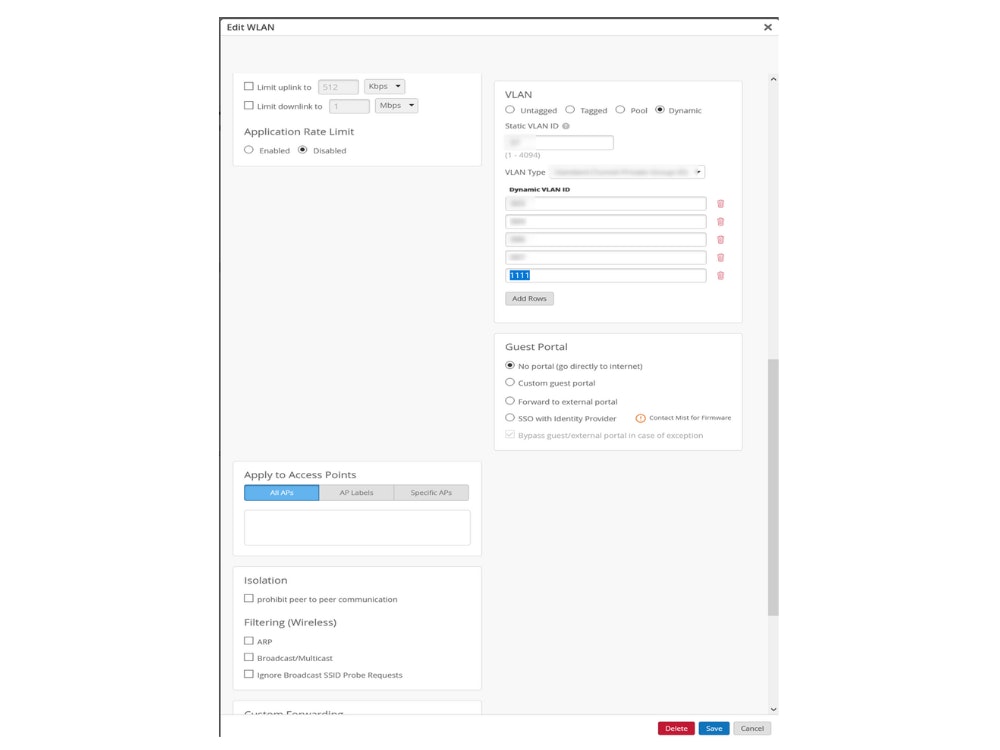This screenshot has width=1000, height=750.
Task: Open the Mbps downlink unit dropdown
Action: pos(396,106)
